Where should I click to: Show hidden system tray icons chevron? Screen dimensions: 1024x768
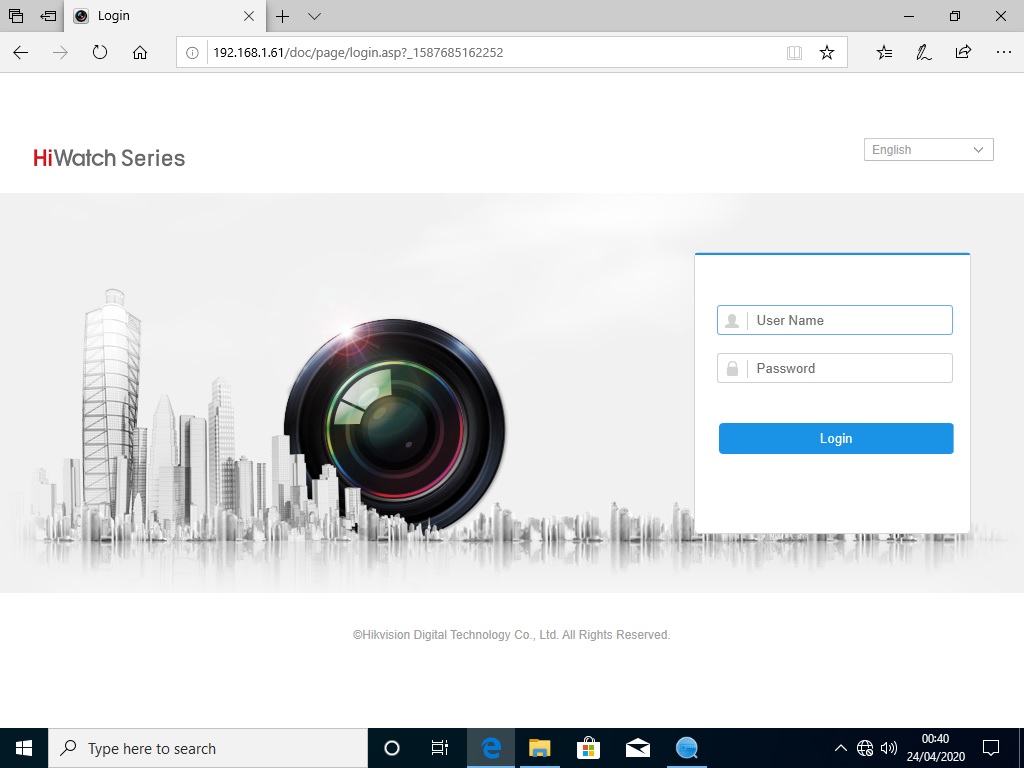coord(840,748)
